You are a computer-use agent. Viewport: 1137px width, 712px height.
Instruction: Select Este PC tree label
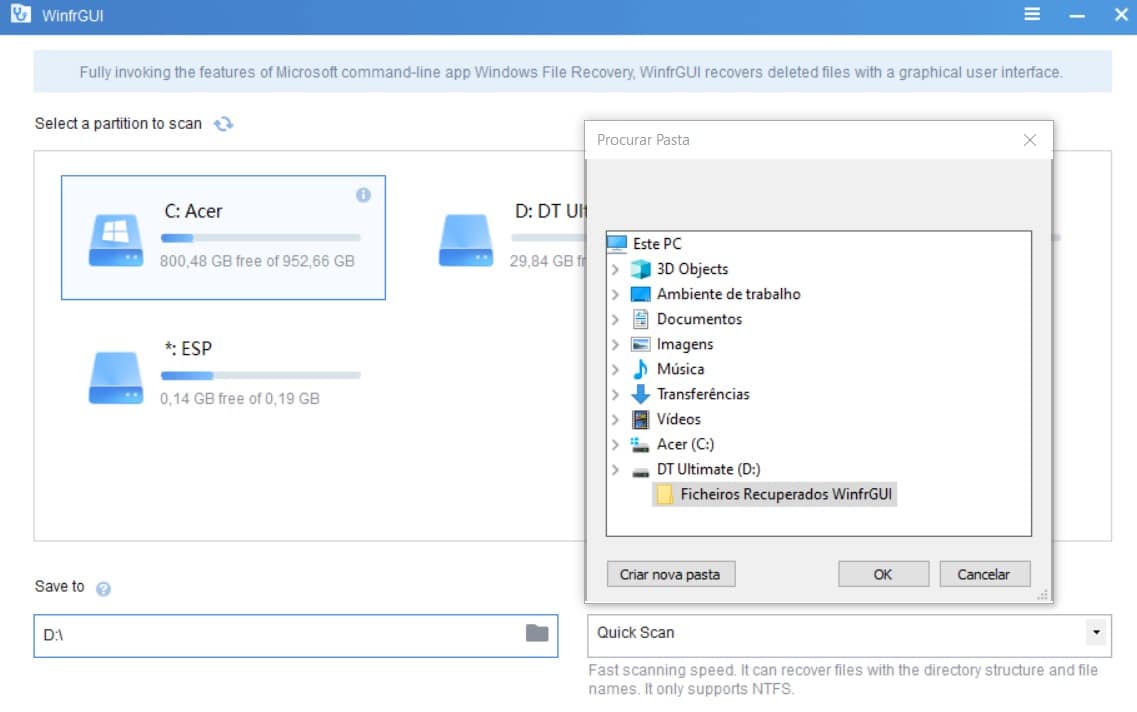(x=657, y=244)
